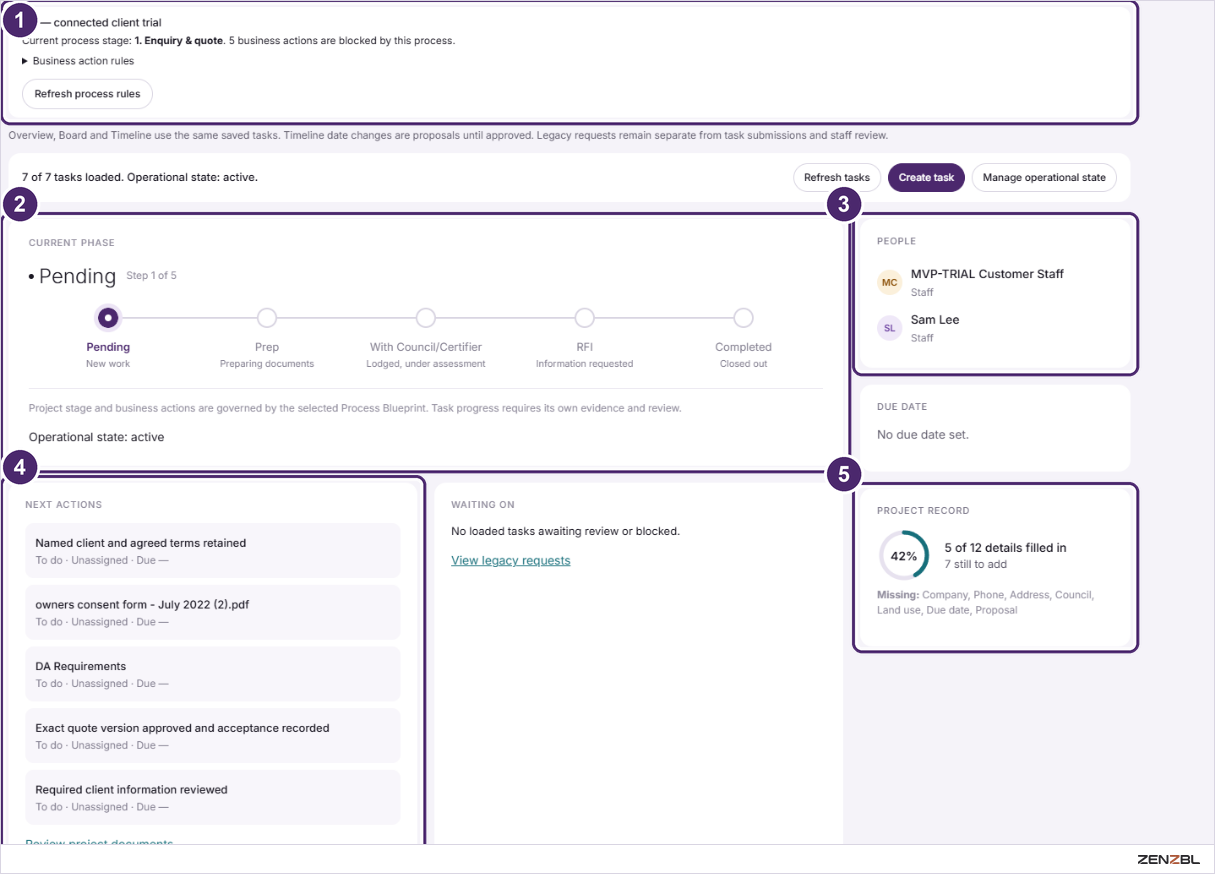Open the Named client and agreed terms retained task

click(212, 551)
